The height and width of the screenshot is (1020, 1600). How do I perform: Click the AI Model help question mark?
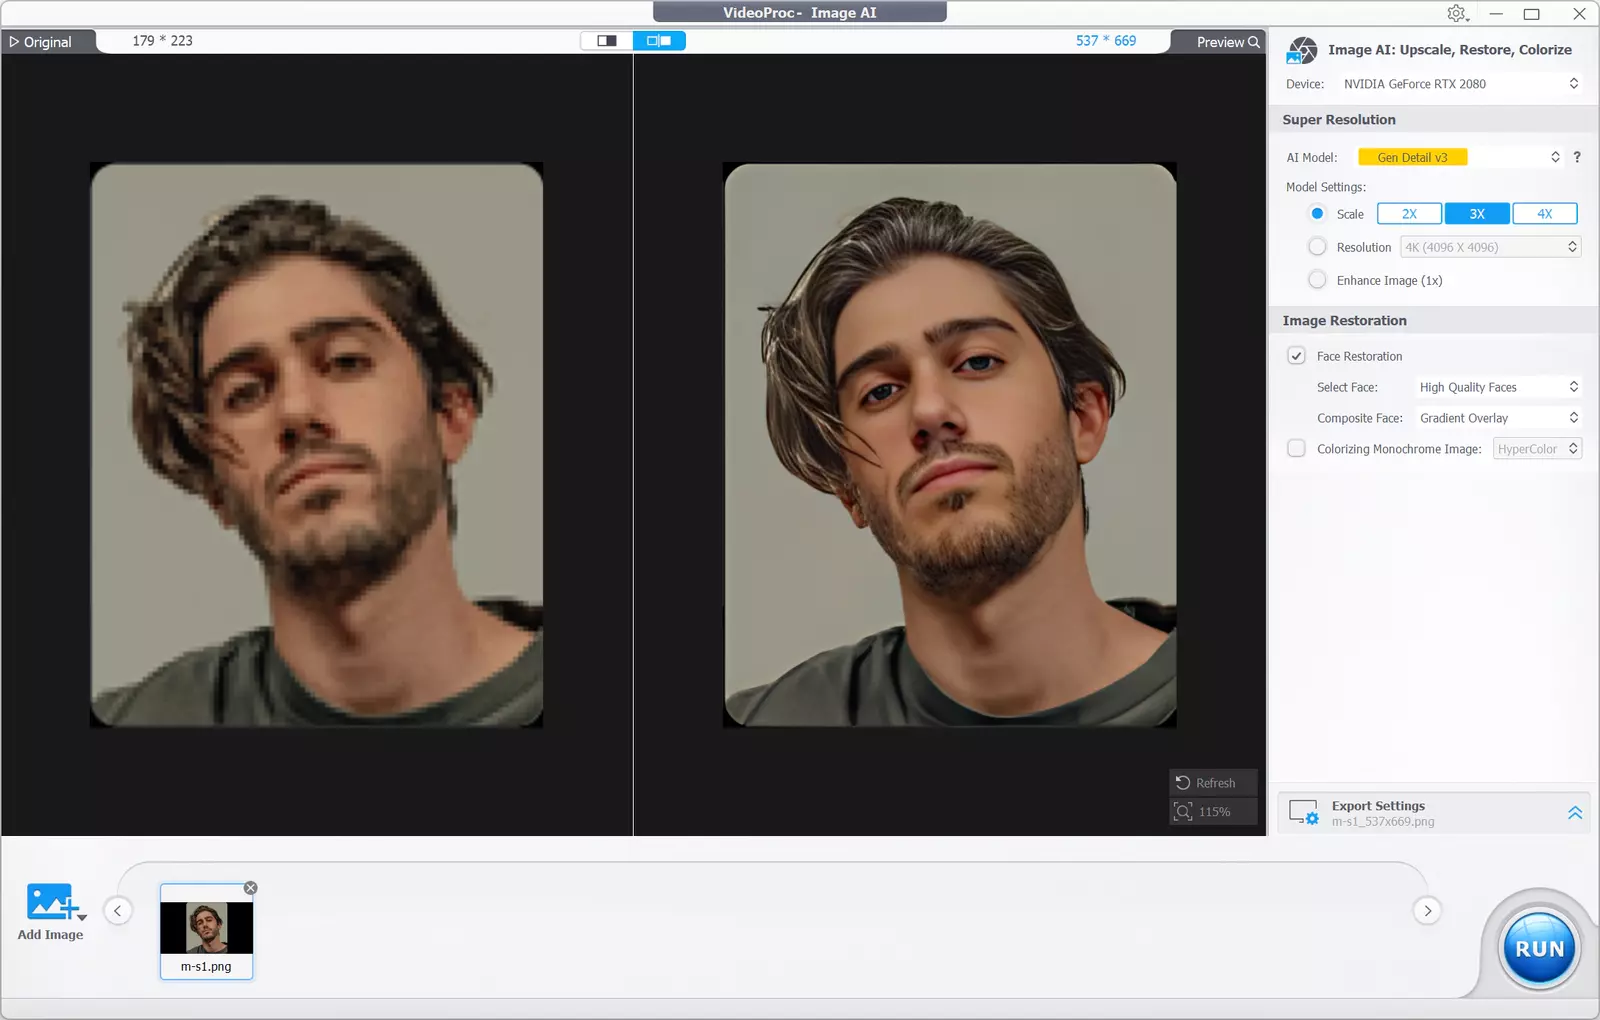(x=1577, y=157)
